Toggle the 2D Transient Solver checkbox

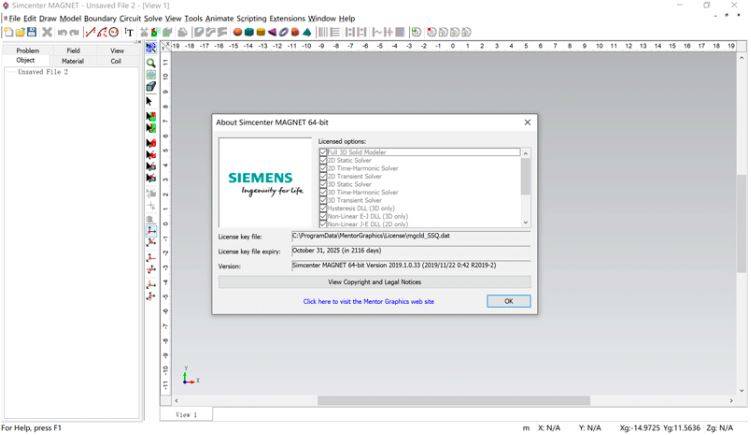coord(323,176)
